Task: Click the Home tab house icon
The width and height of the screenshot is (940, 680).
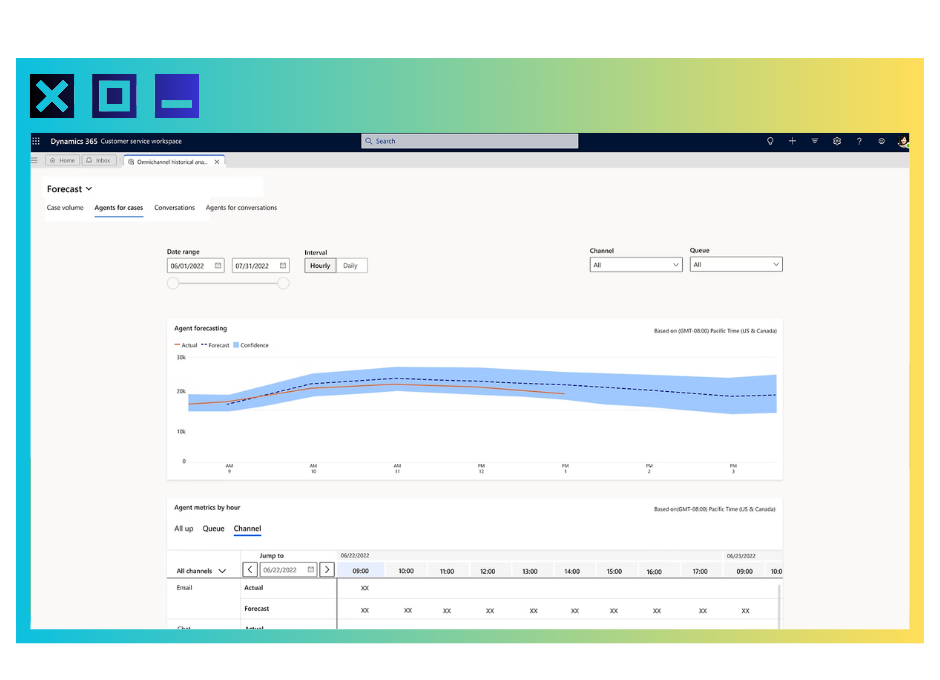Action: (x=53, y=160)
